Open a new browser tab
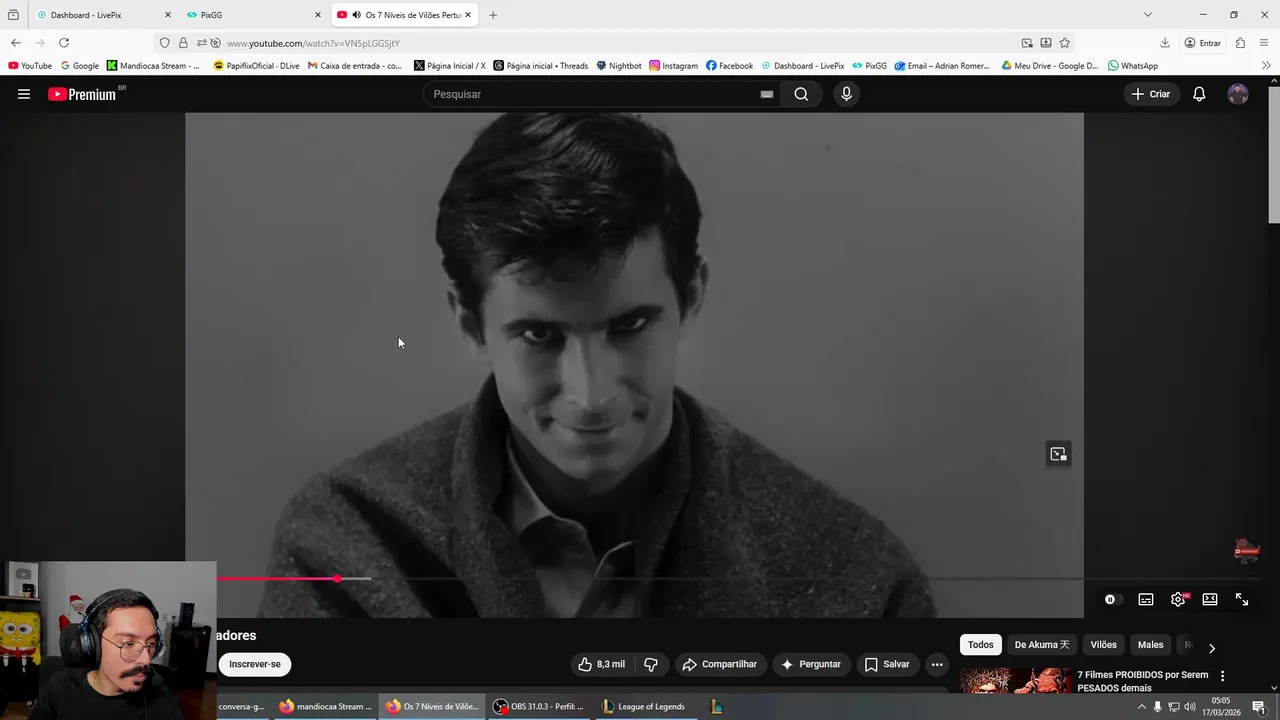The image size is (1280, 720). 493,15
